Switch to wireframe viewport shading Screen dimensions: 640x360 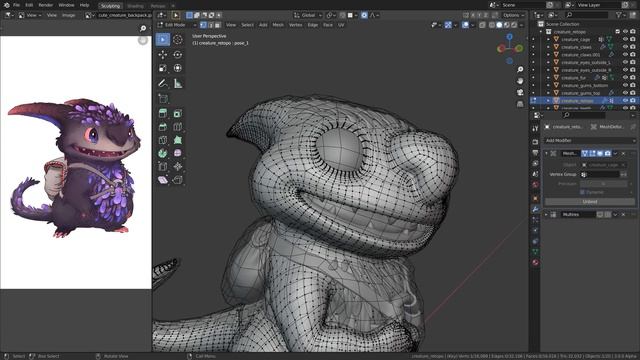tap(492, 25)
